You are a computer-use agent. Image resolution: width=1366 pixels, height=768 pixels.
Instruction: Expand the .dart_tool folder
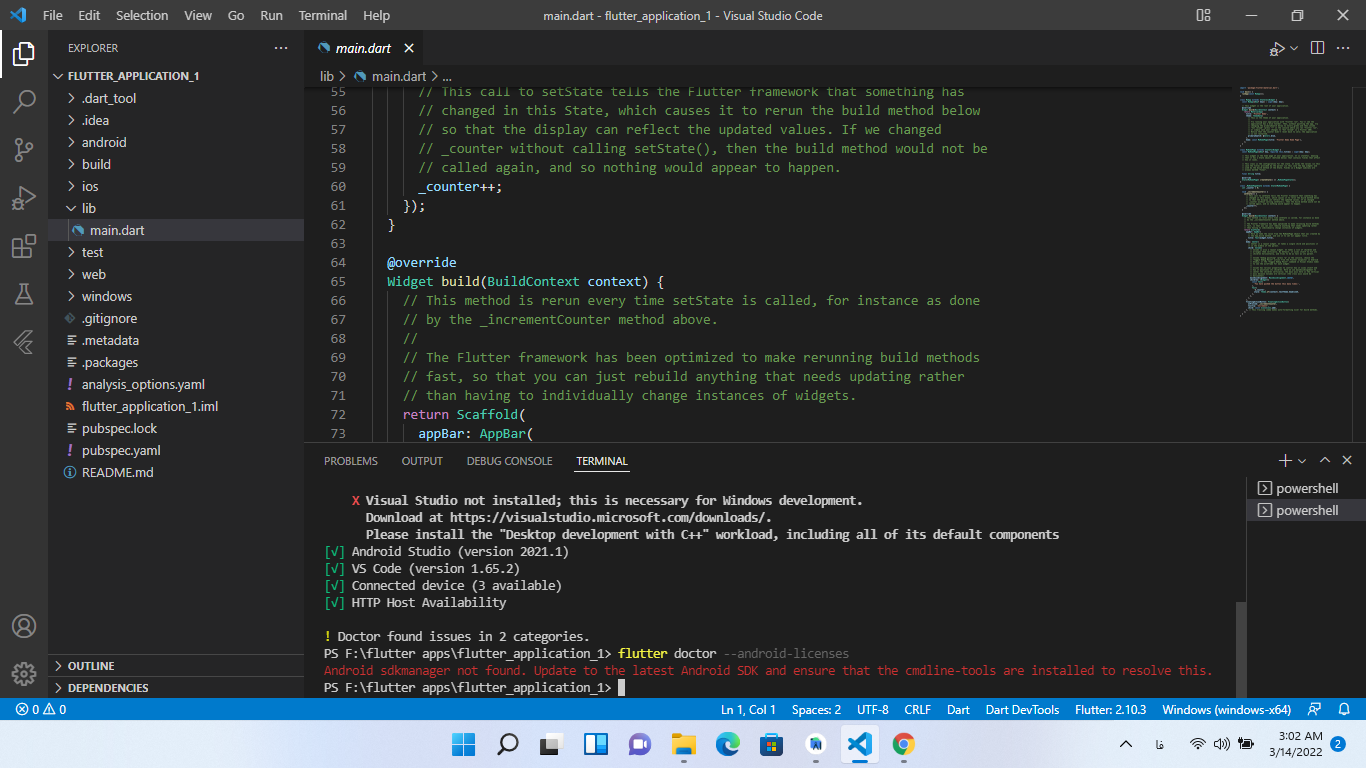point(176,98)
